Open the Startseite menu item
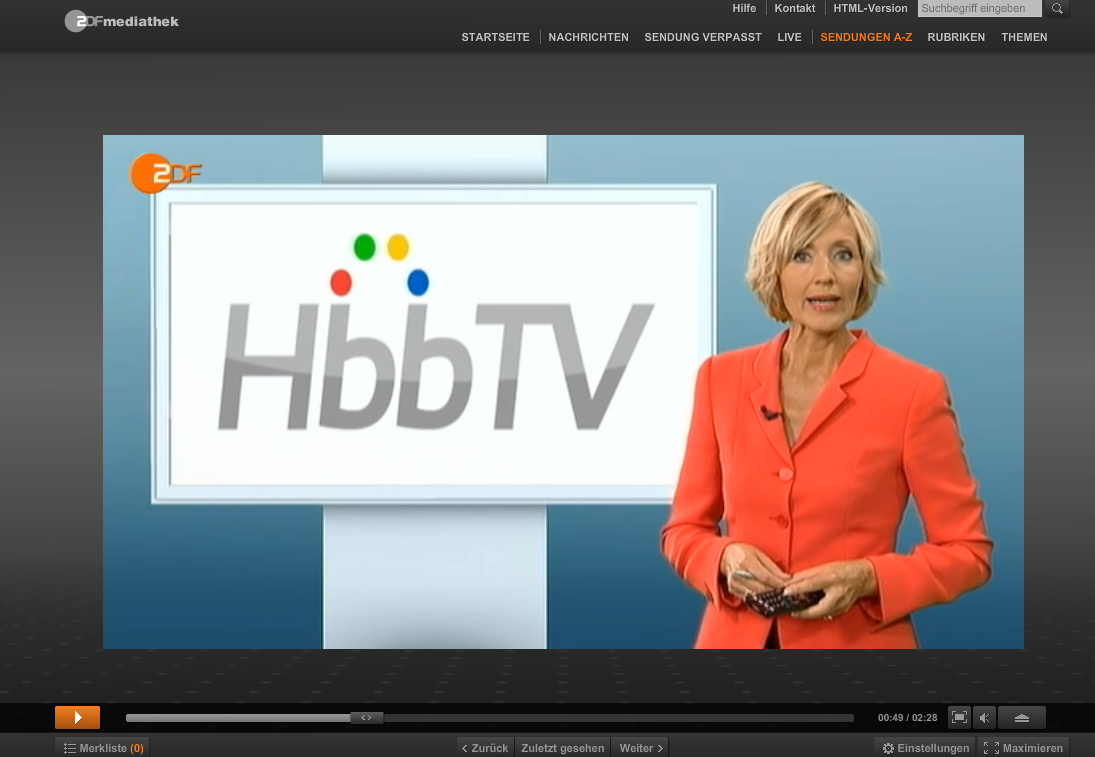Viewport: 1095px width, 757px height. [495, 37]
